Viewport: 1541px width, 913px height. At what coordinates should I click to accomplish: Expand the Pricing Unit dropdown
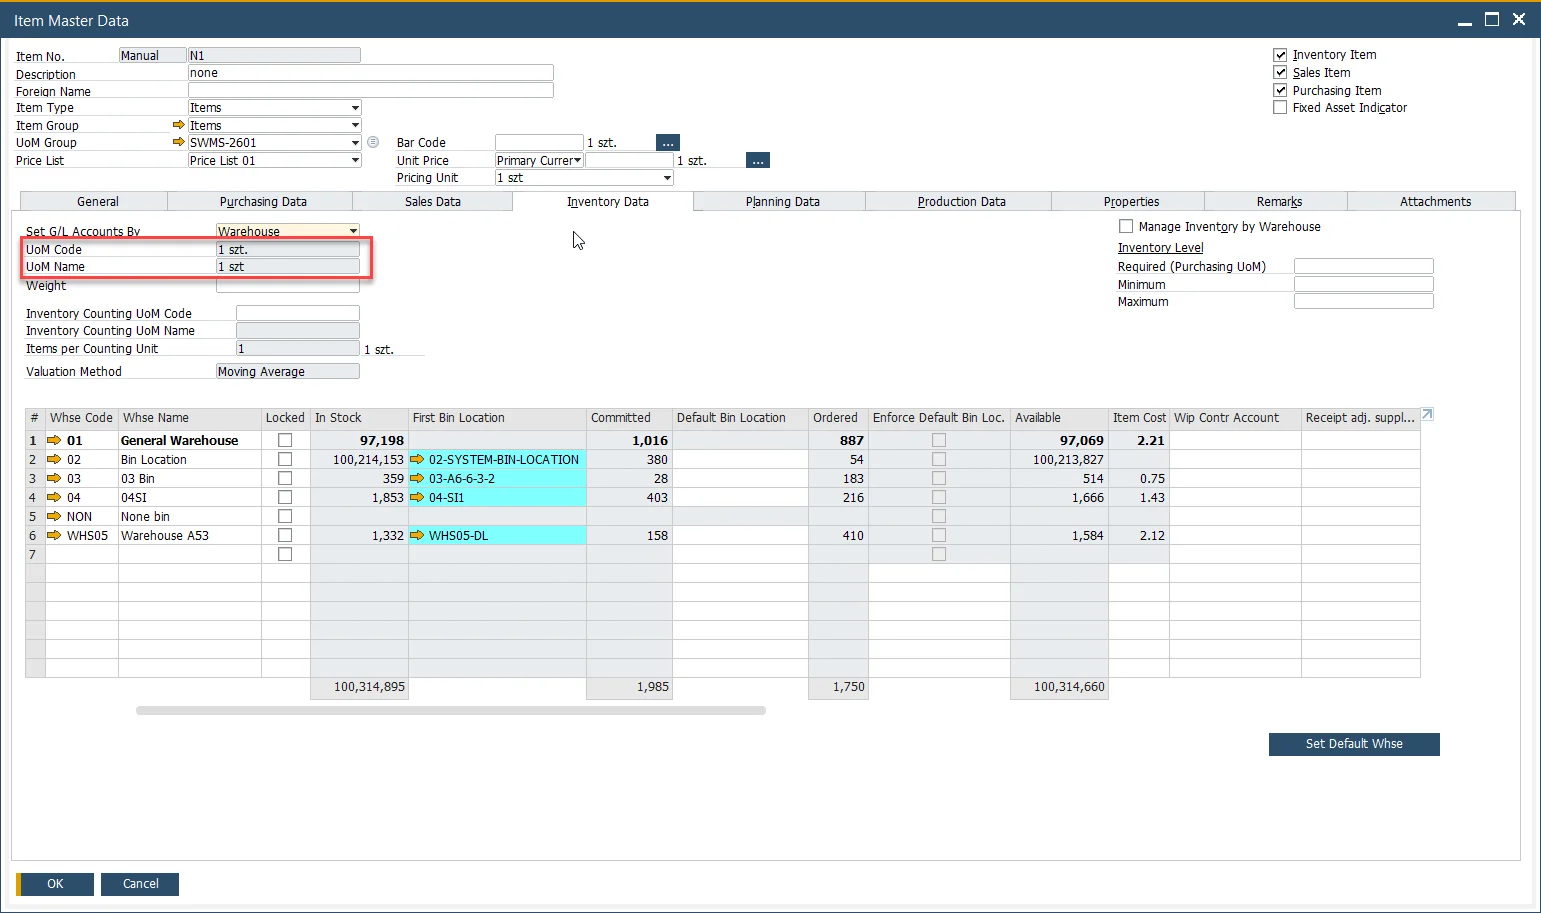pos(667,178)
